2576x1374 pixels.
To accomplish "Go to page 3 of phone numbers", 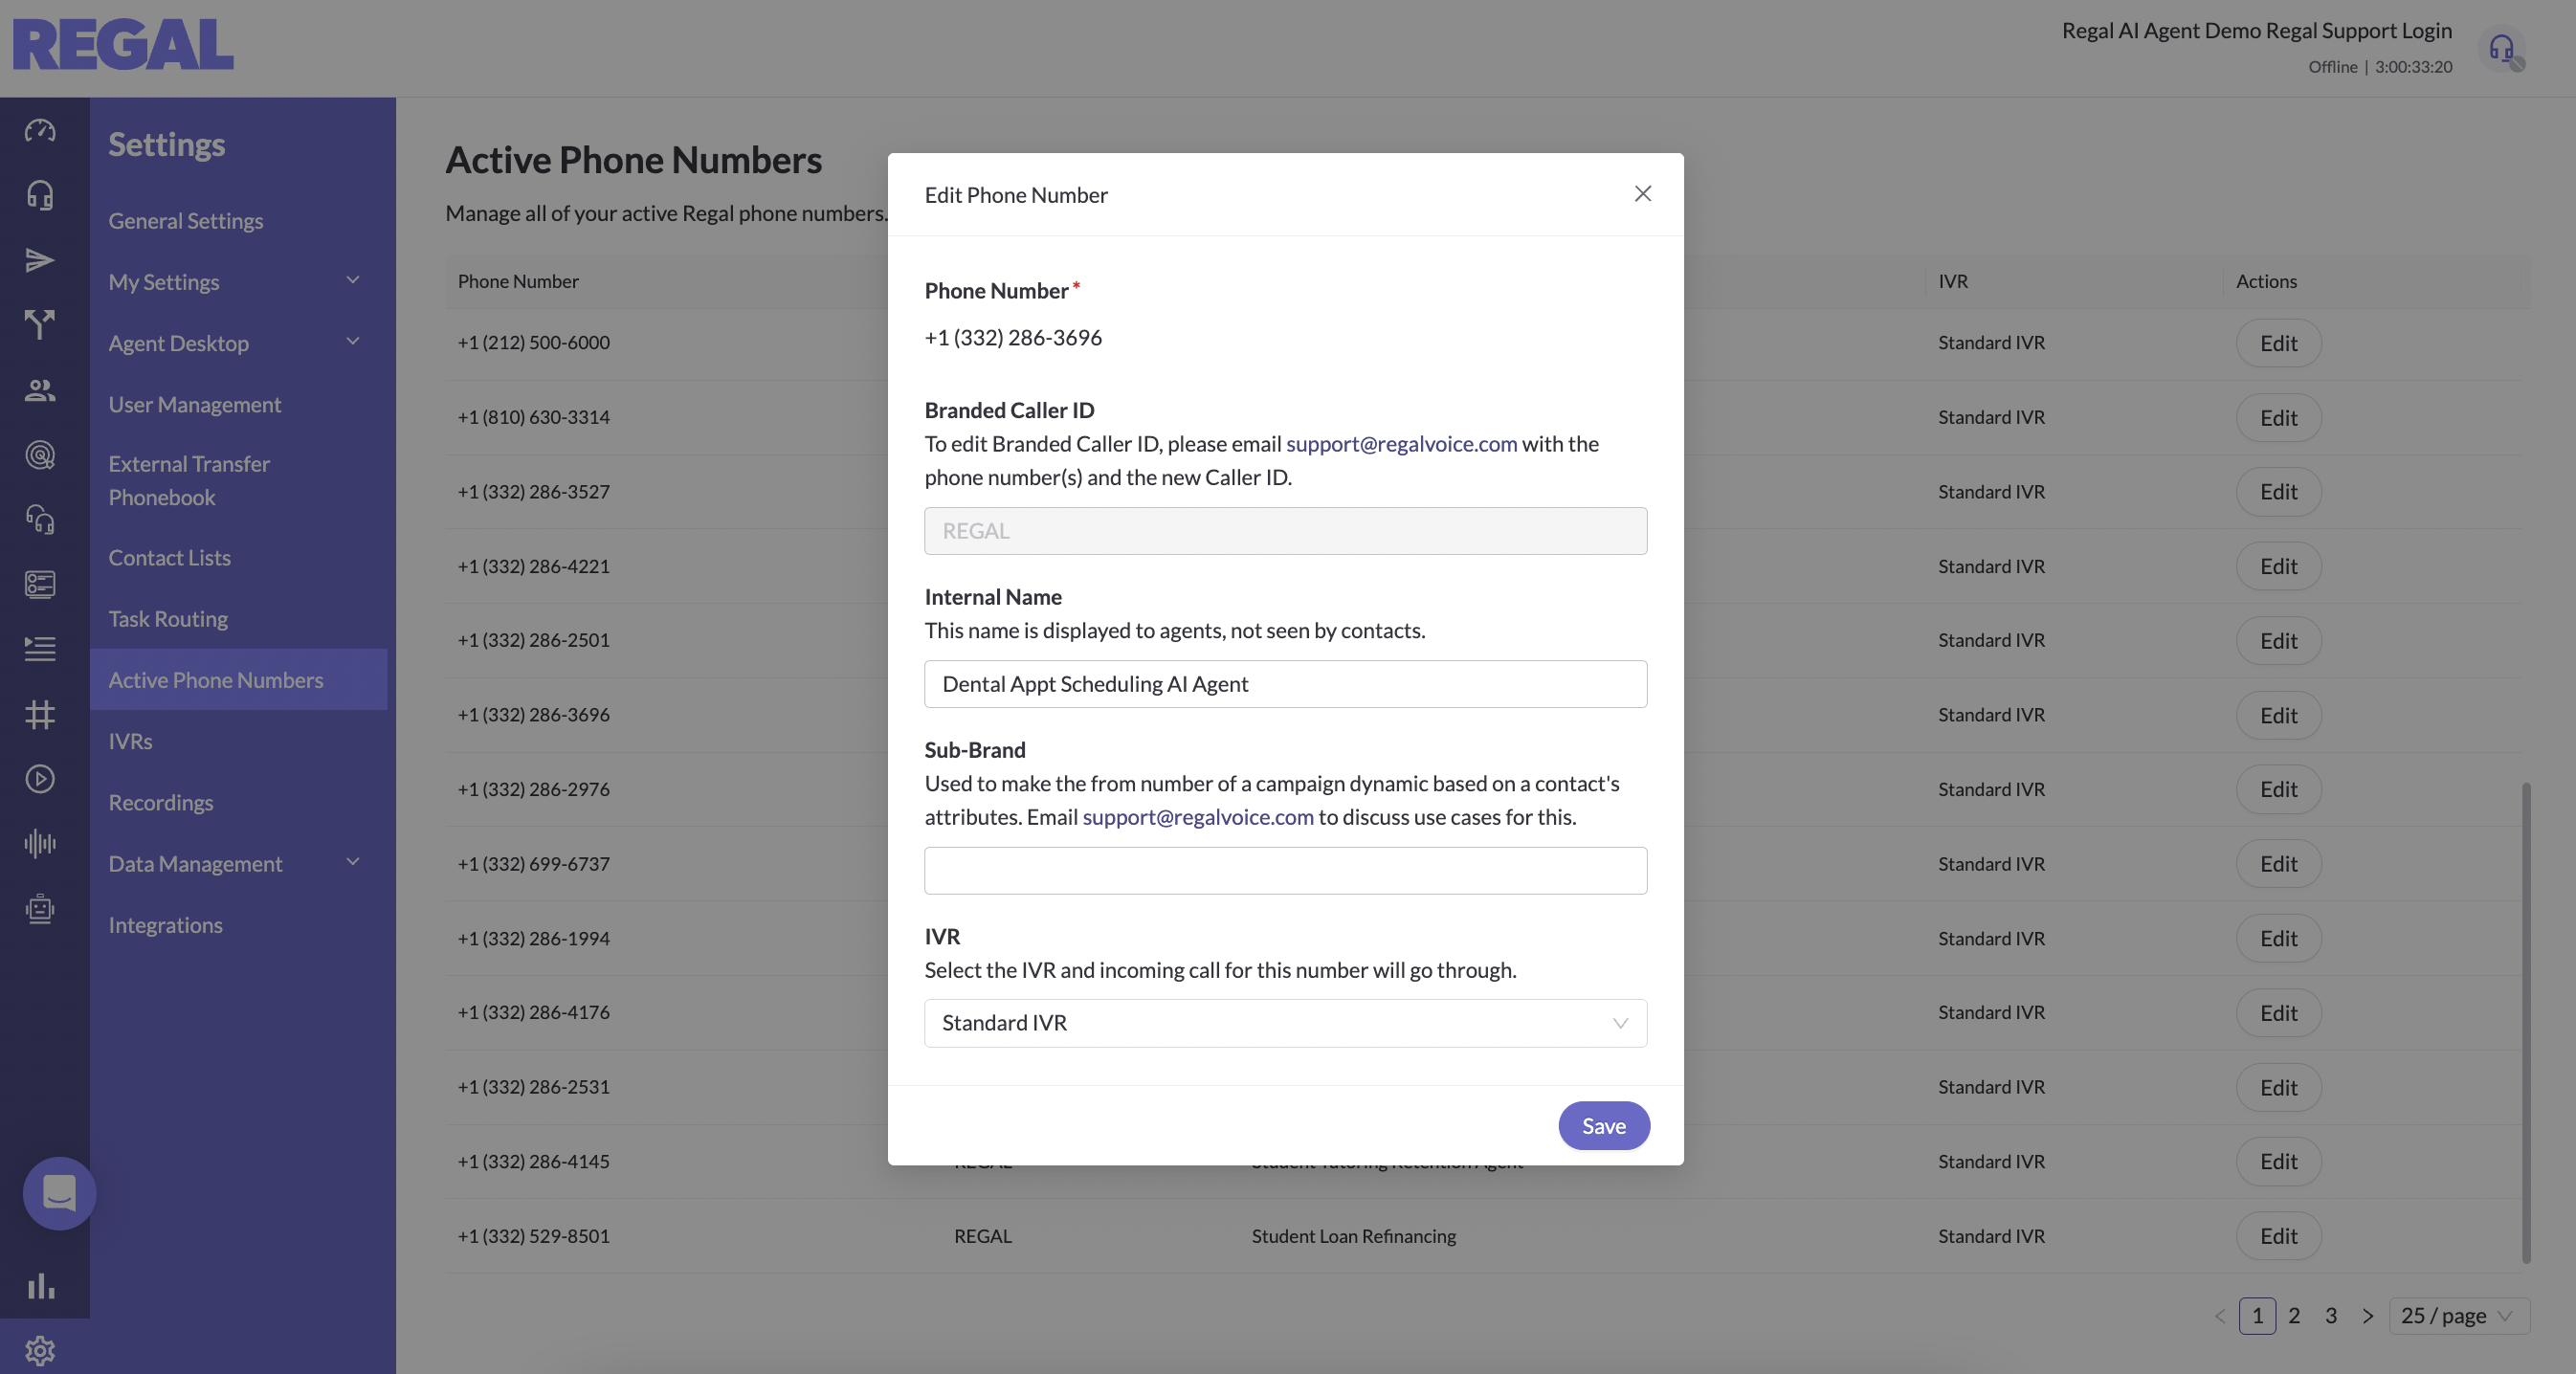I will 2331,1316.
